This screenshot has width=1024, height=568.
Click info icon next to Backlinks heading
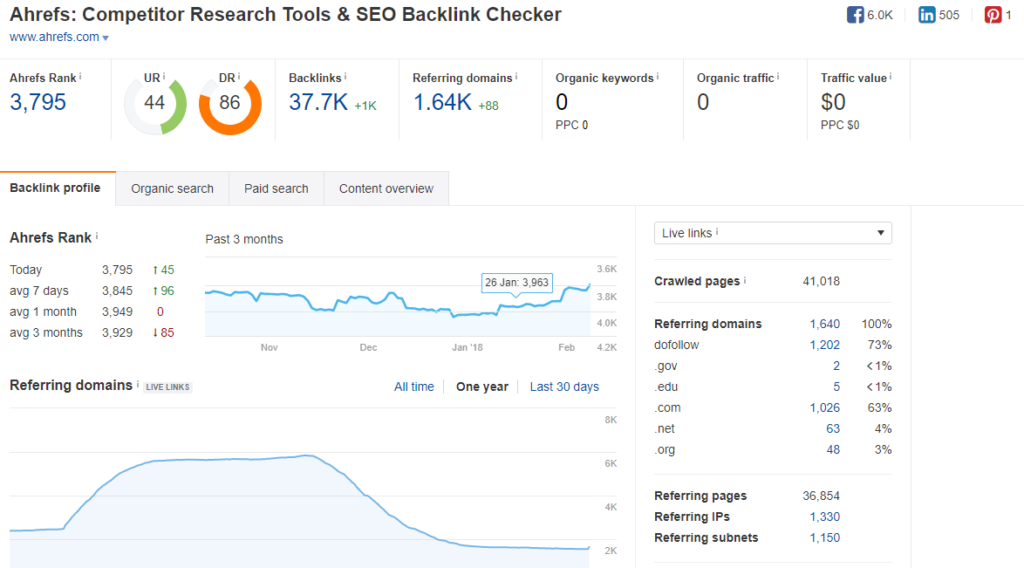(345, 76)
